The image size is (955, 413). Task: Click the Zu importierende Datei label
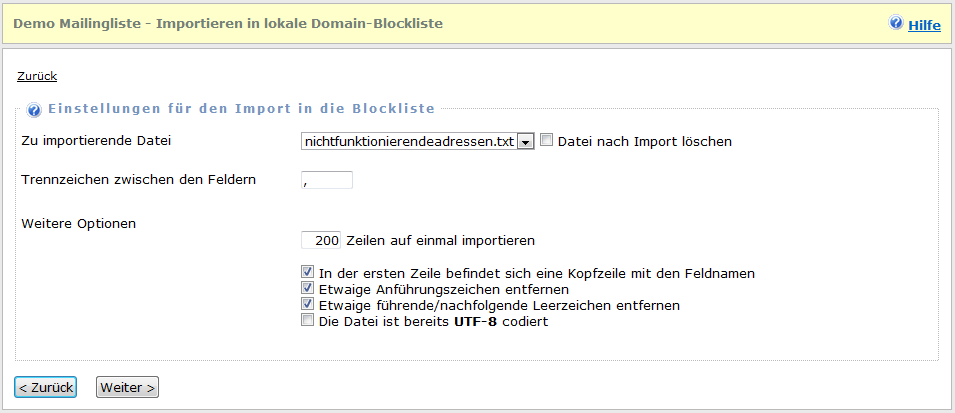[96, 141]
